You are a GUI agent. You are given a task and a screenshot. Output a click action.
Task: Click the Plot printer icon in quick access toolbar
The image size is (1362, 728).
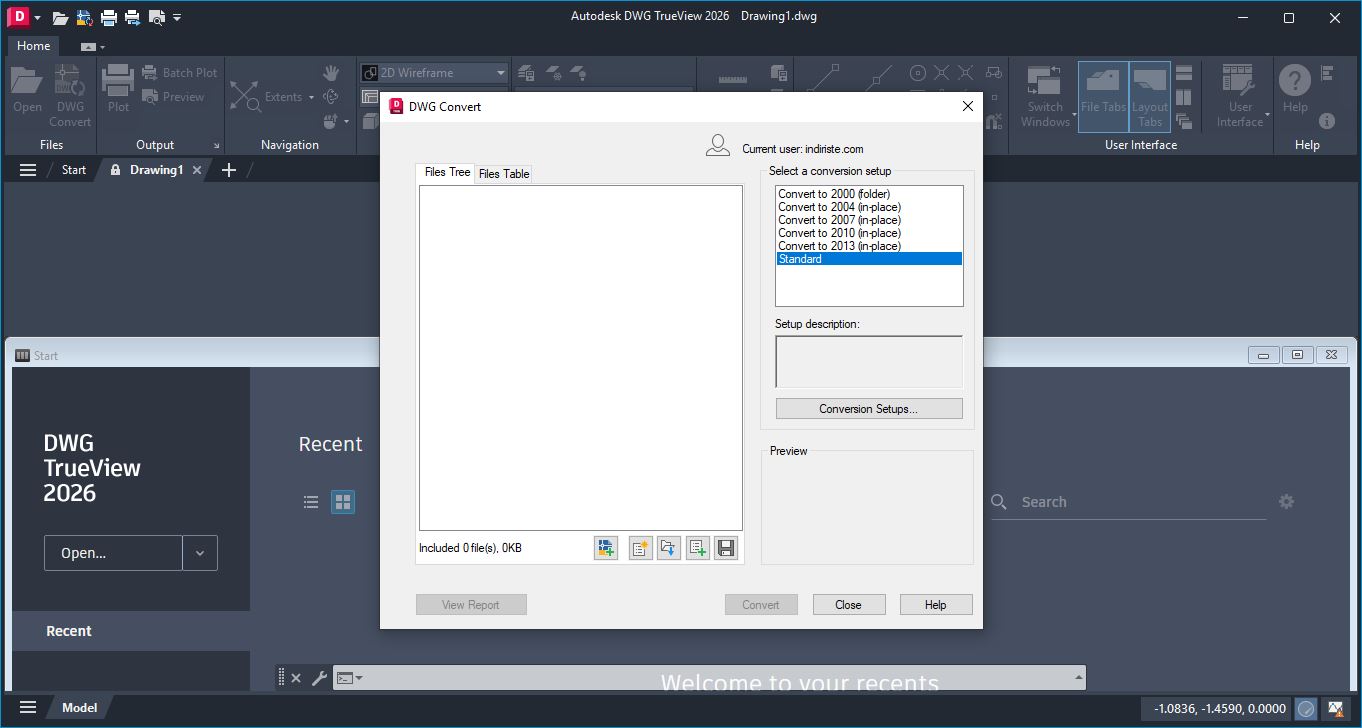pos(108,17)
